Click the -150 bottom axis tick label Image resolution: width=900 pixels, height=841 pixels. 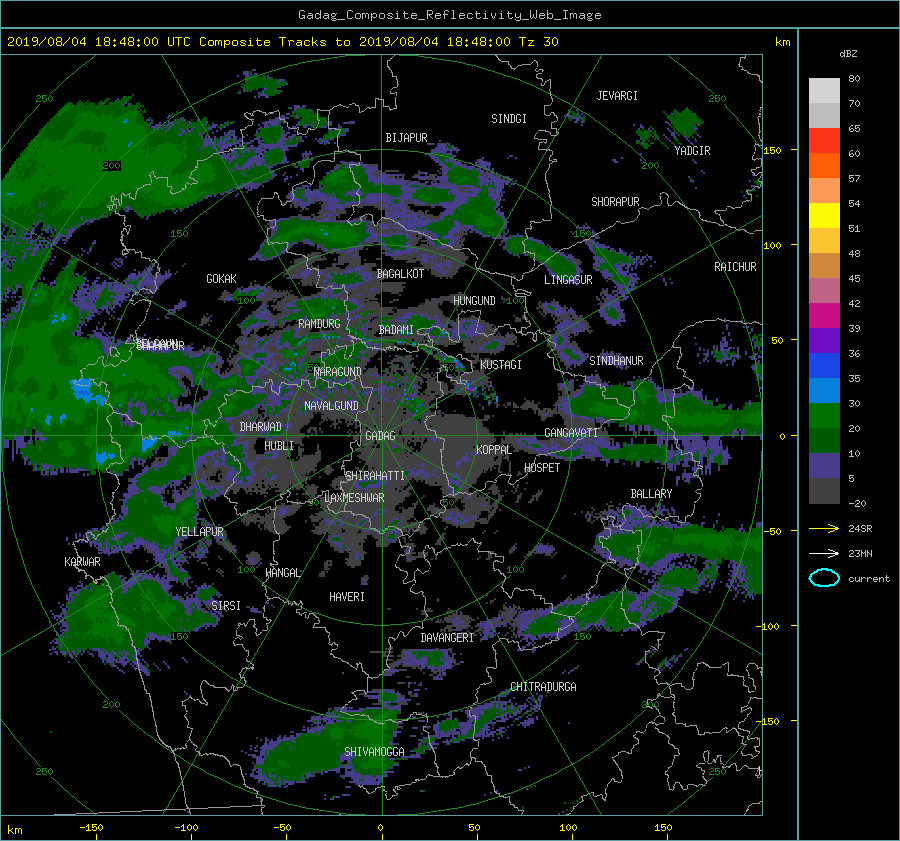pyautogui.click(x=91, y=828)
